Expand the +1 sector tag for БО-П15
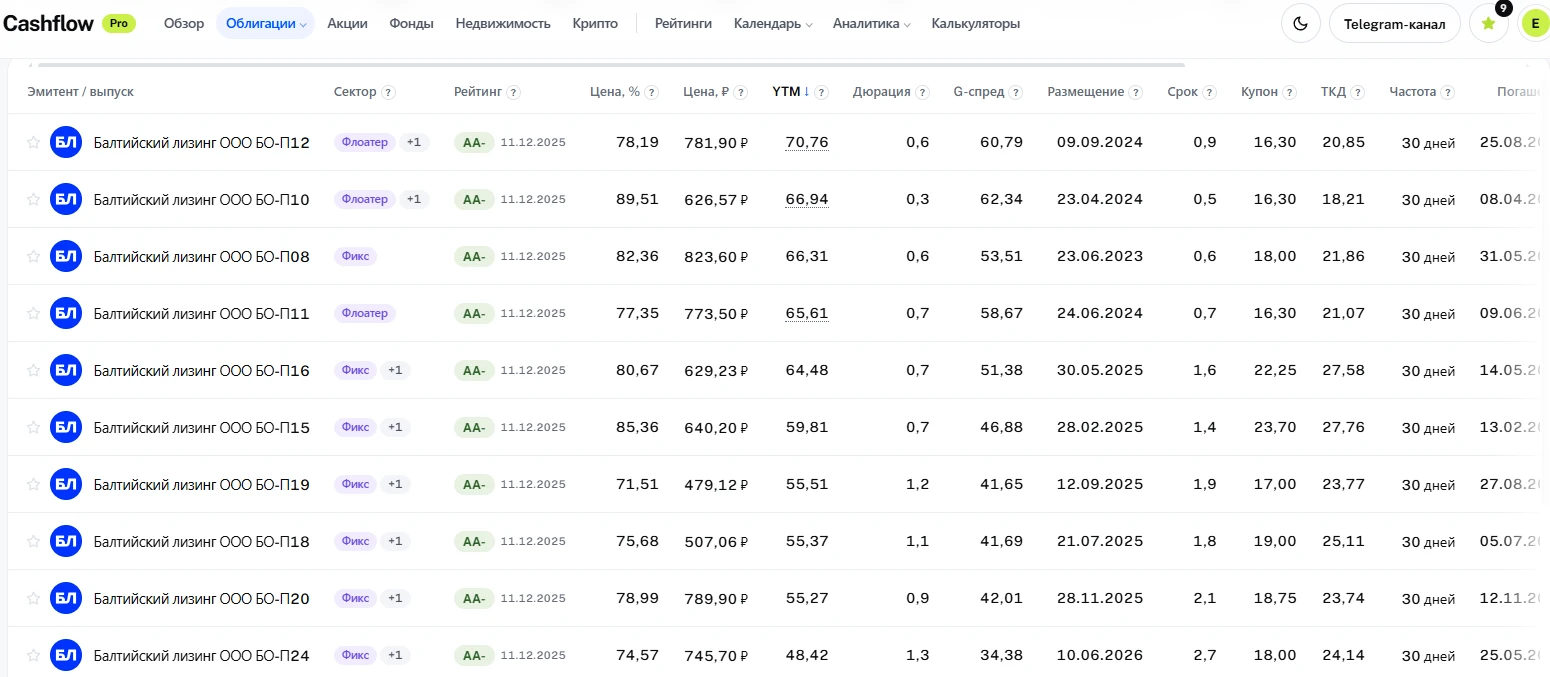The width and height of the screenshot is (1550, 677). (x=395, y=427)
